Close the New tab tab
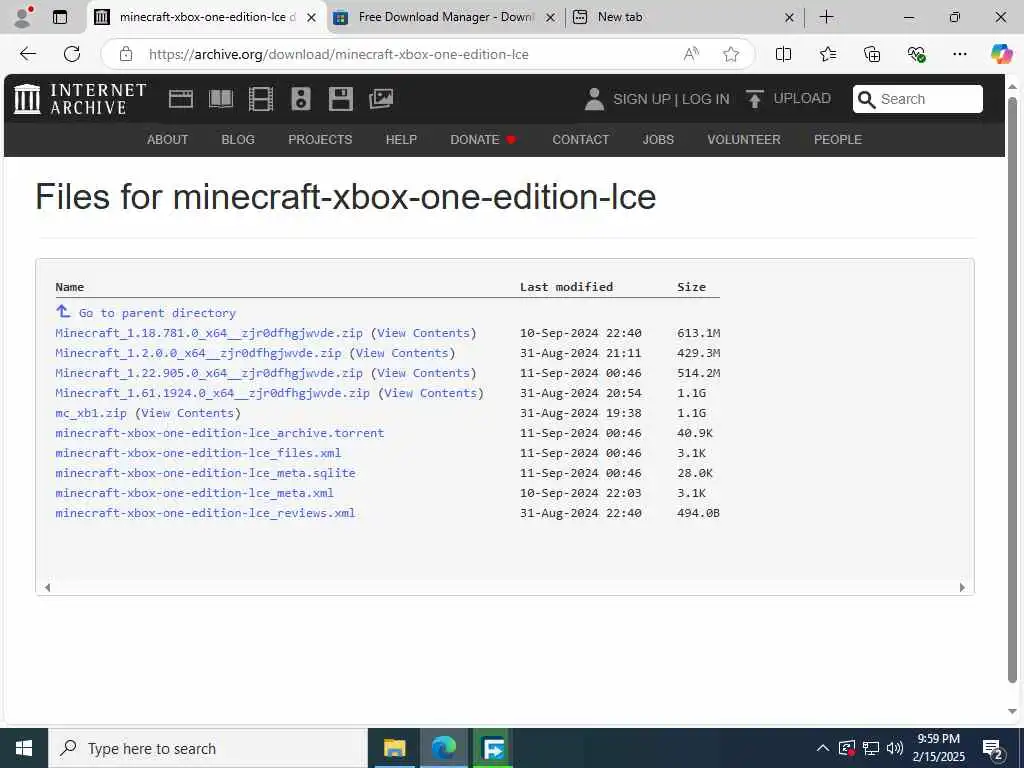1024x768 pixels. [789, 18]
